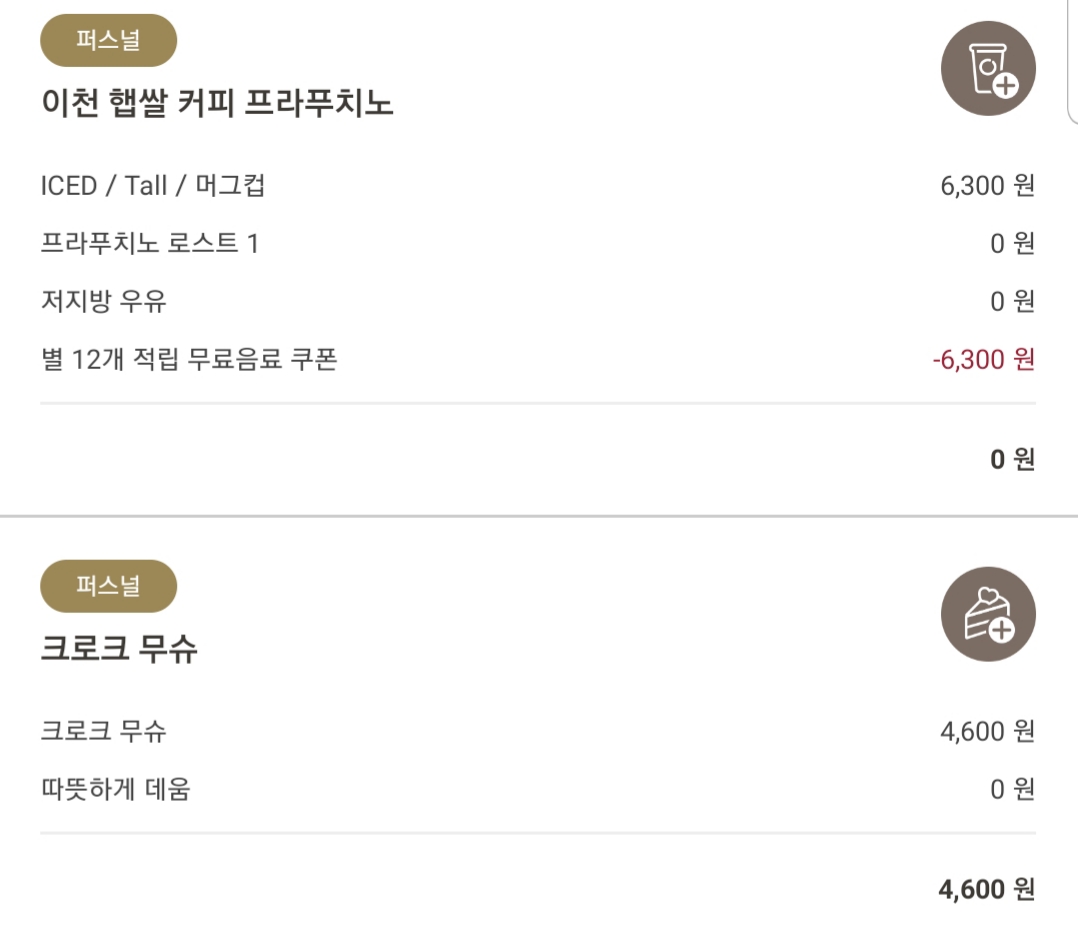
Task: Tap the bold 0 원 drink subtotal
Action: point(1012,459)
